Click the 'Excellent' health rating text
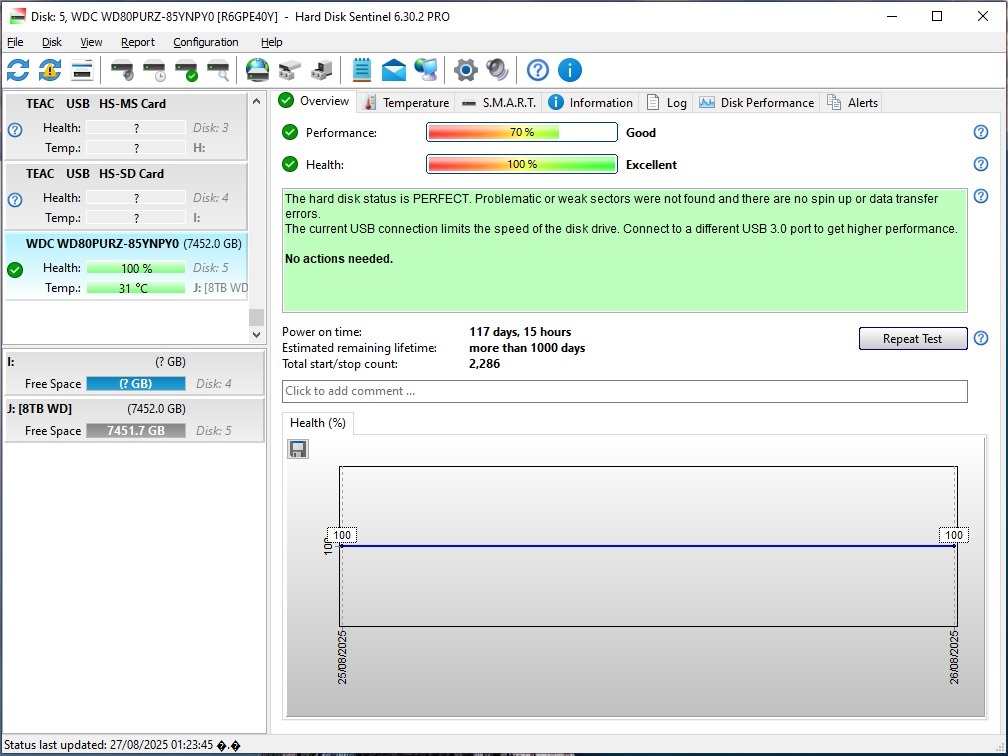Viewport: 1008px width, 756px height. (x=651, y=165)
